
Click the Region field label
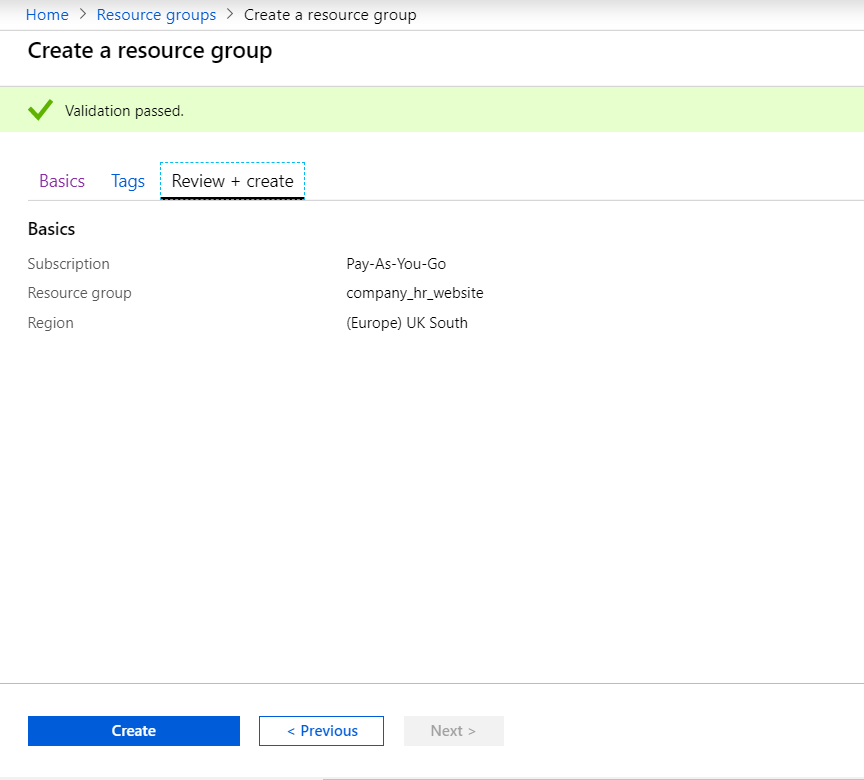[51, 323]
